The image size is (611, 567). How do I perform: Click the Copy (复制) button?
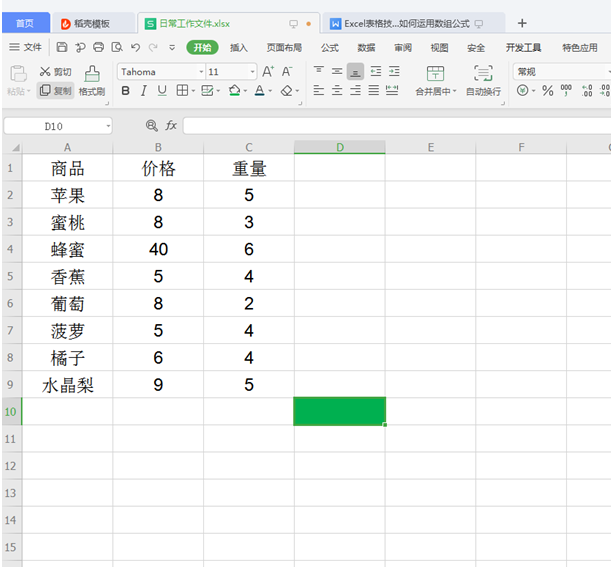[55, 91]
